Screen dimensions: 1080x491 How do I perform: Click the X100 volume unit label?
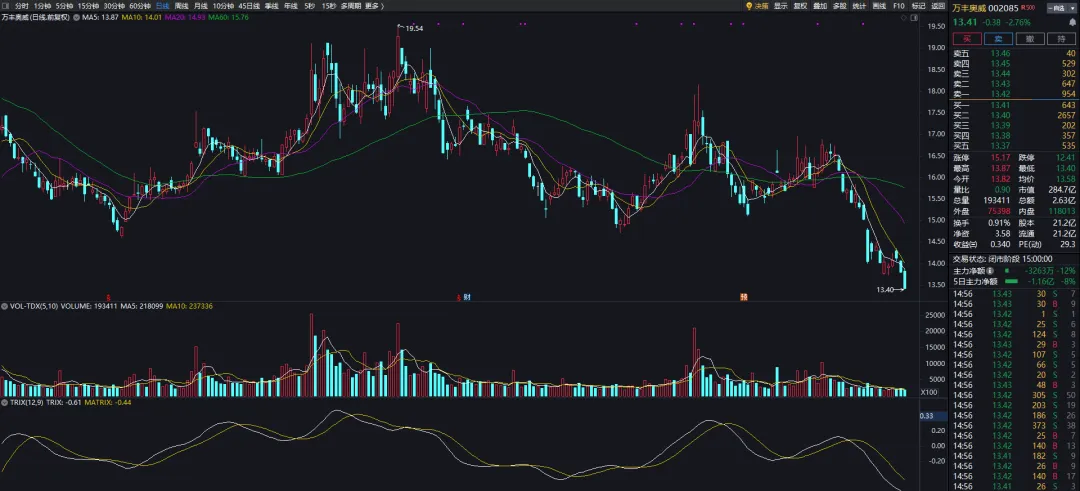(x=927, y=392)
